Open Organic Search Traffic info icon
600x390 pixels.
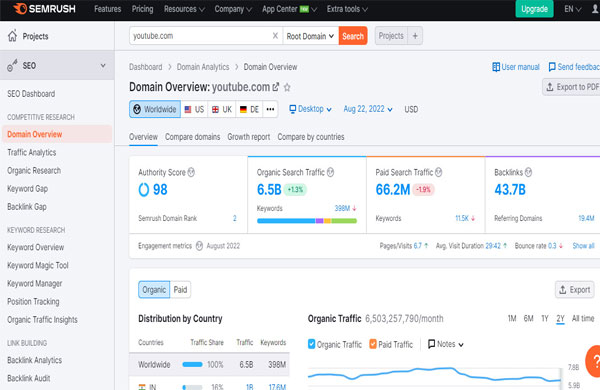(x=330, y=172)
